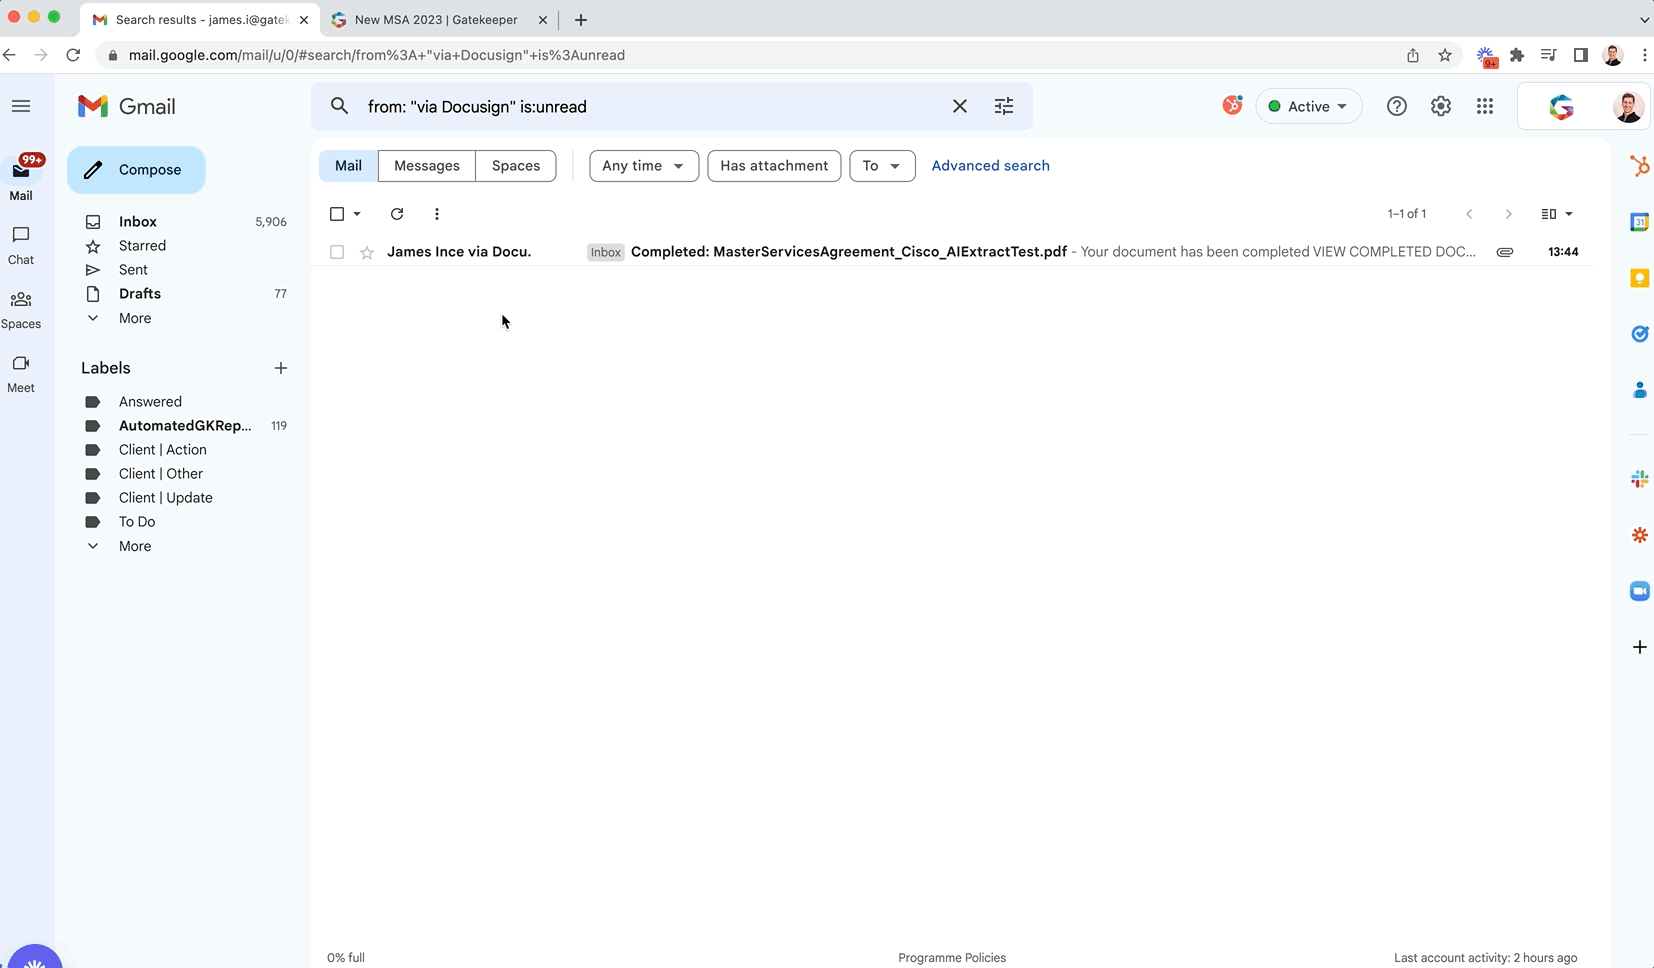Screen dimensions: 1654x968
Task: Click the Gmail logo
Action: [127, 106]
